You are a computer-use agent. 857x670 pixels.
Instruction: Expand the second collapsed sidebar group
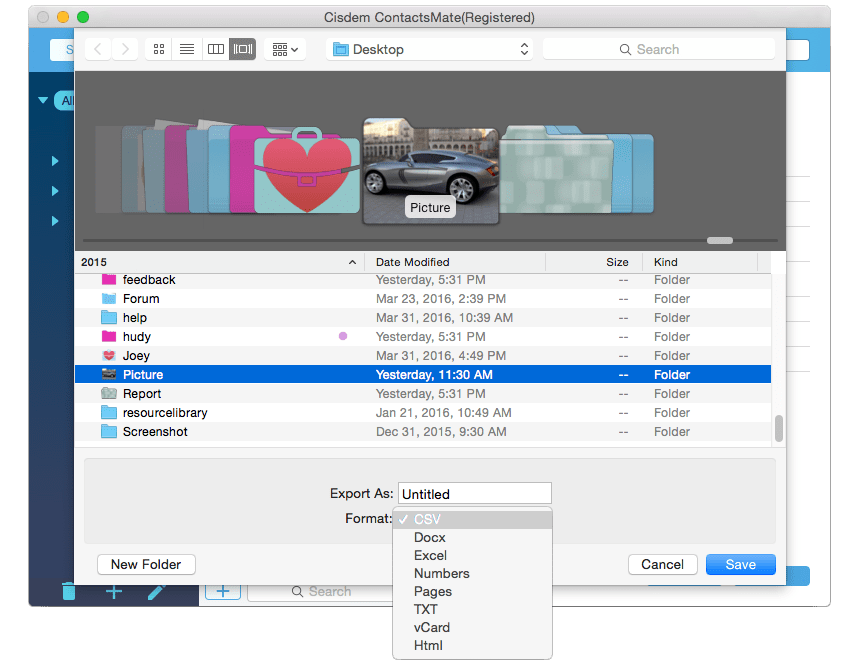pyautogui.click(x=55, y=191)
